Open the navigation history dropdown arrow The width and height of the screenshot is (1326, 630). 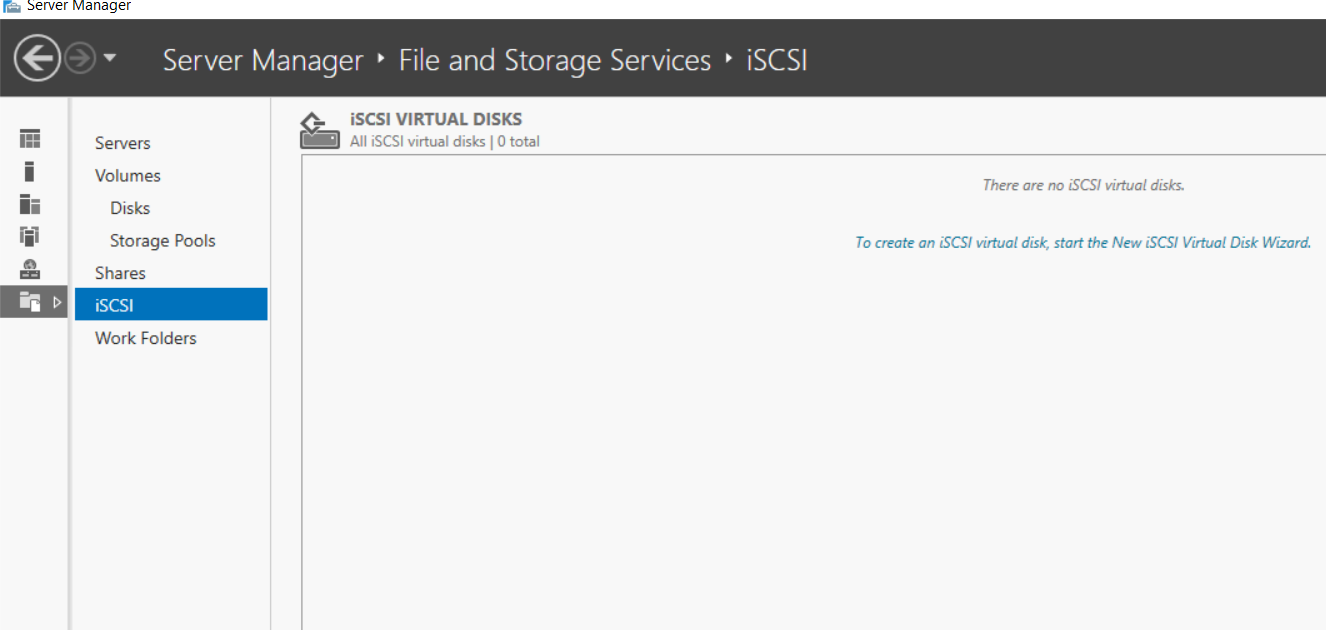110,59
